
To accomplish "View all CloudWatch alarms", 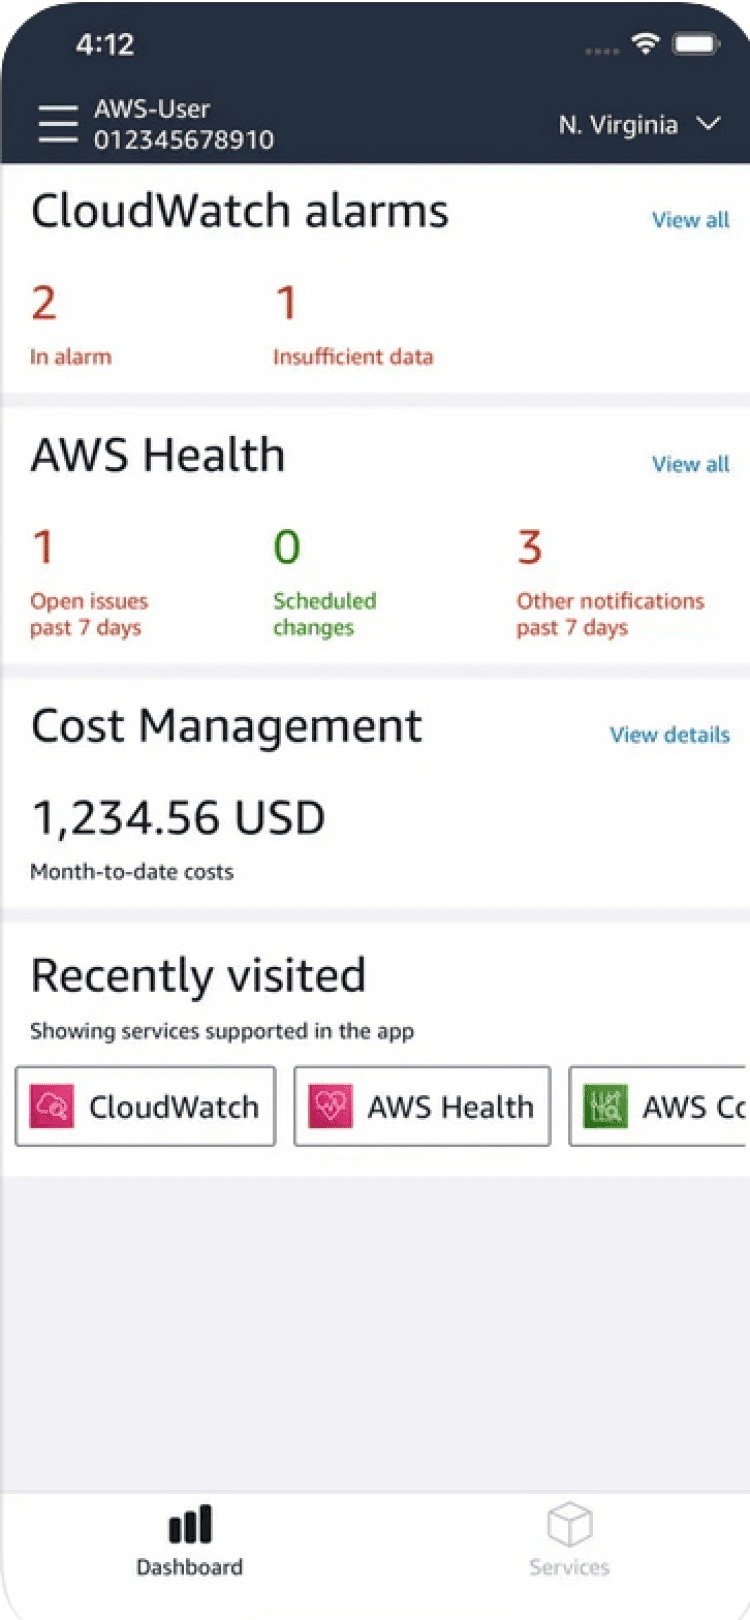I will point(690,220).
